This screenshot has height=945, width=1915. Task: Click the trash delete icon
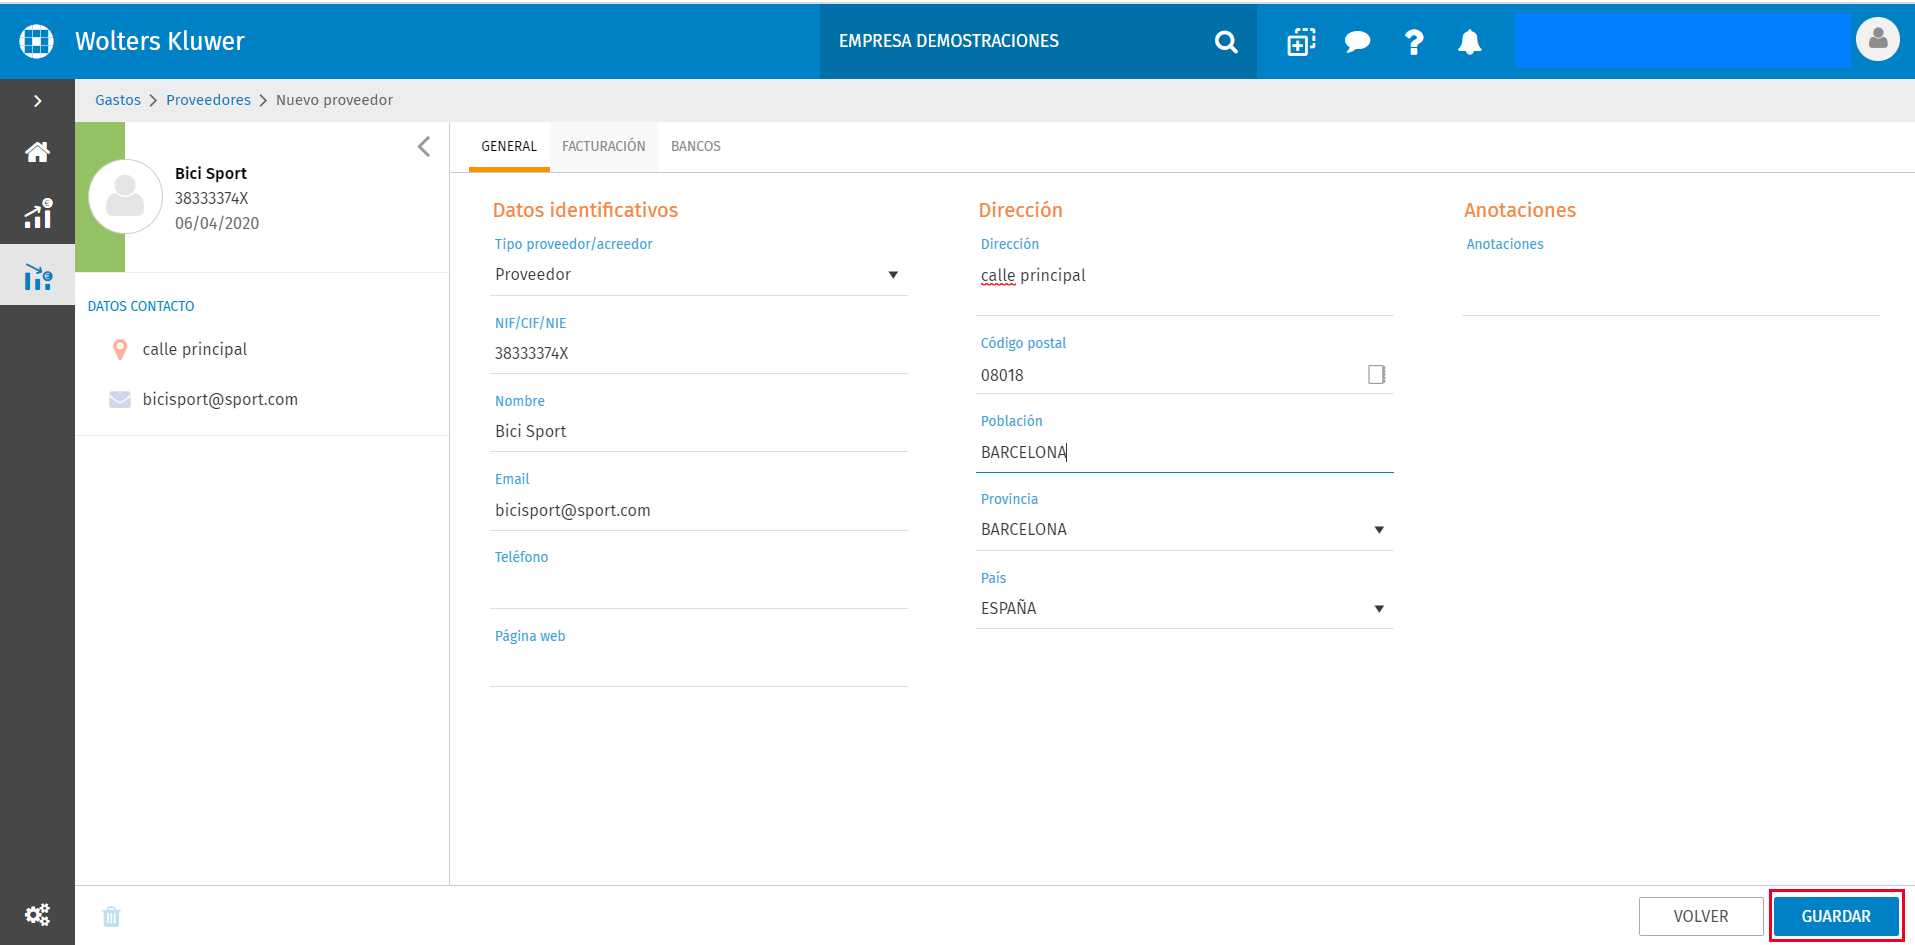tap(111, 916)
